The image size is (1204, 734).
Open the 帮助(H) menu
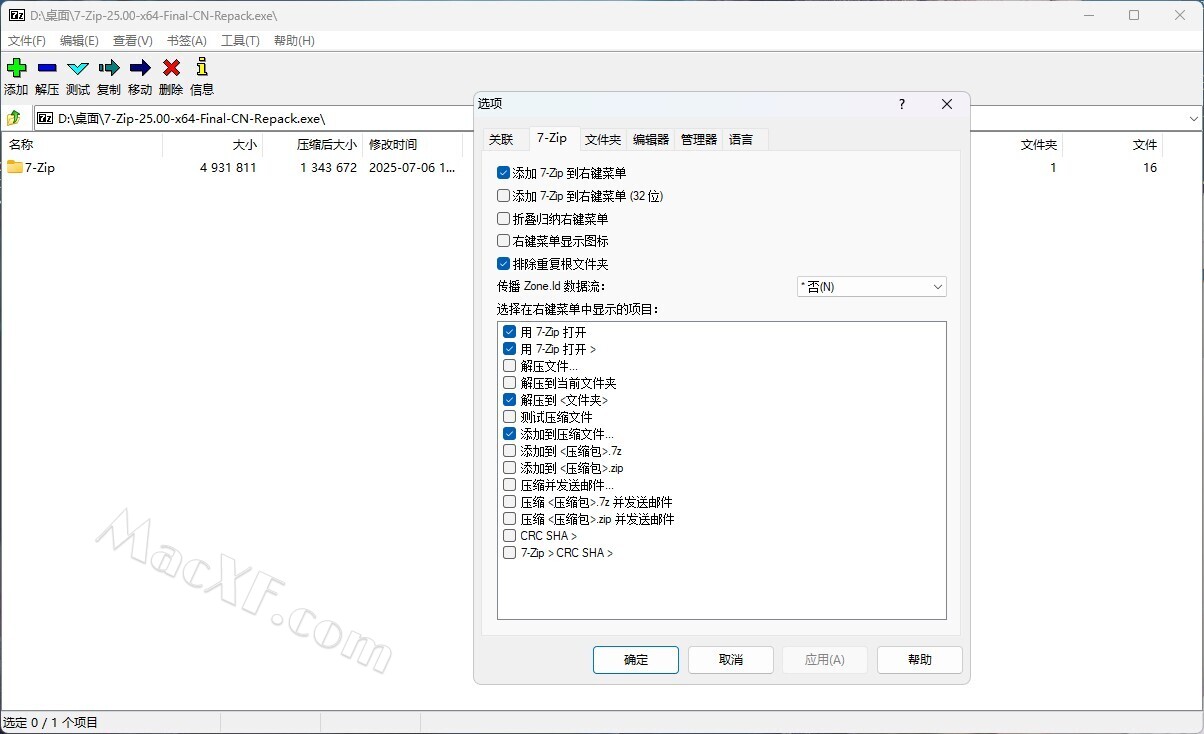pos(294,41)
